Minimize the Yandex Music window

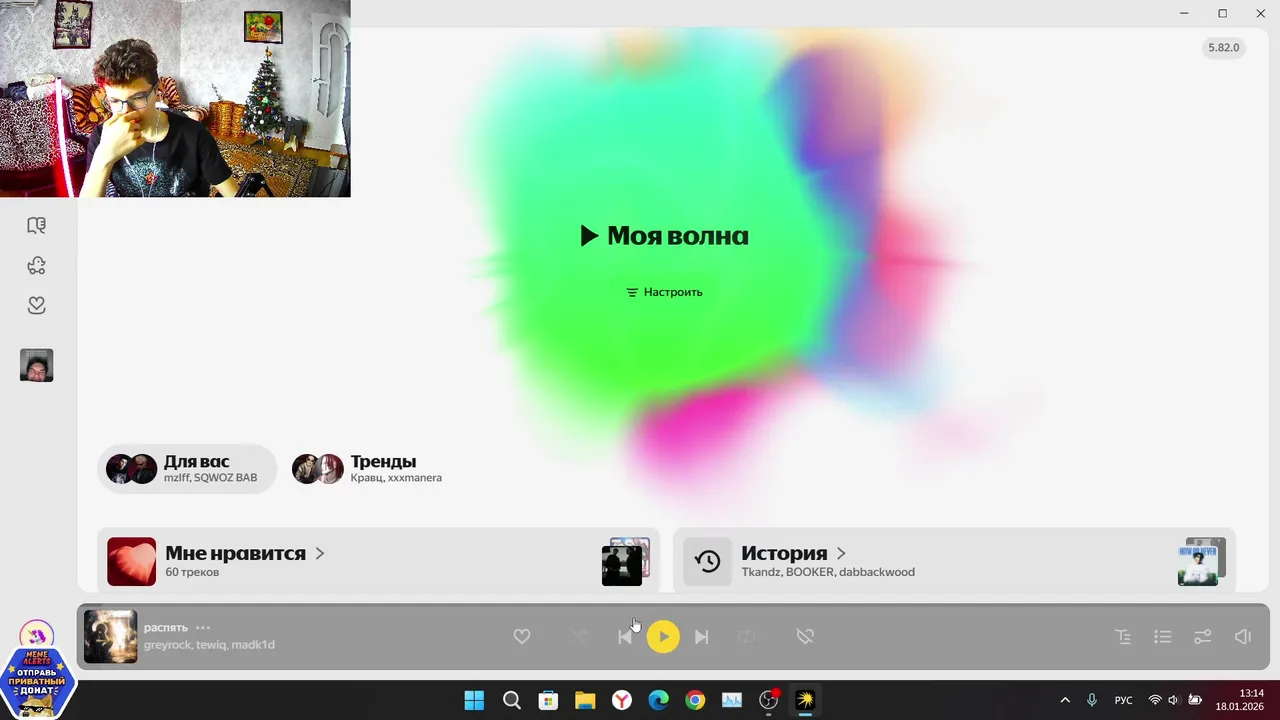tap(1185, 14)
